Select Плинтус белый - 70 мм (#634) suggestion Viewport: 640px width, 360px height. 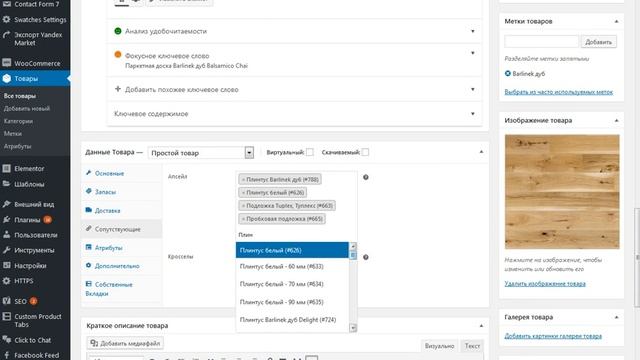[292, 284]
